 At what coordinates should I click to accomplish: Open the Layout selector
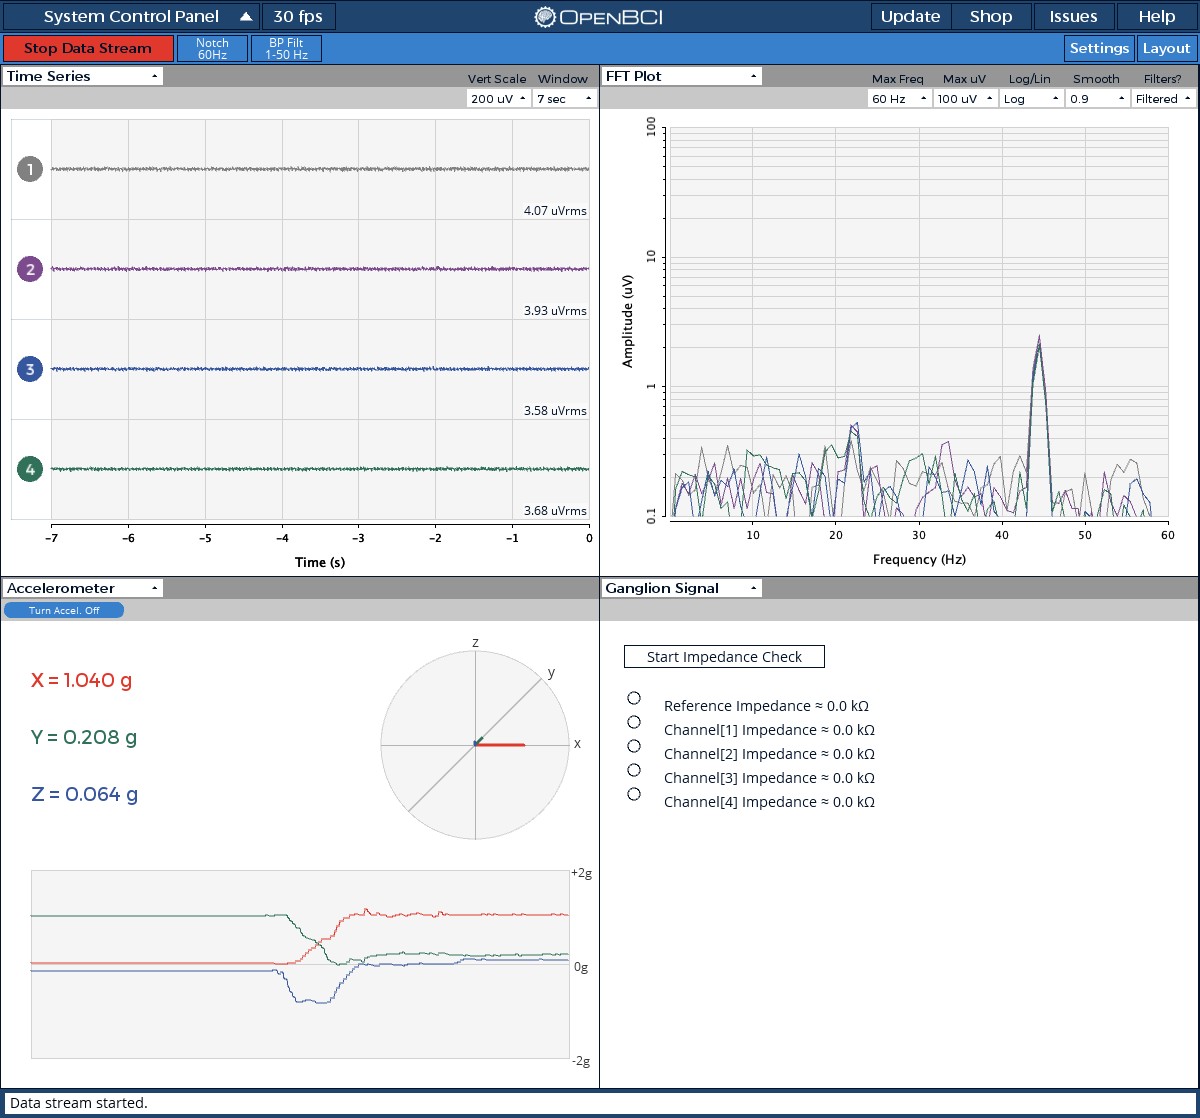(x=1166, y=48)
